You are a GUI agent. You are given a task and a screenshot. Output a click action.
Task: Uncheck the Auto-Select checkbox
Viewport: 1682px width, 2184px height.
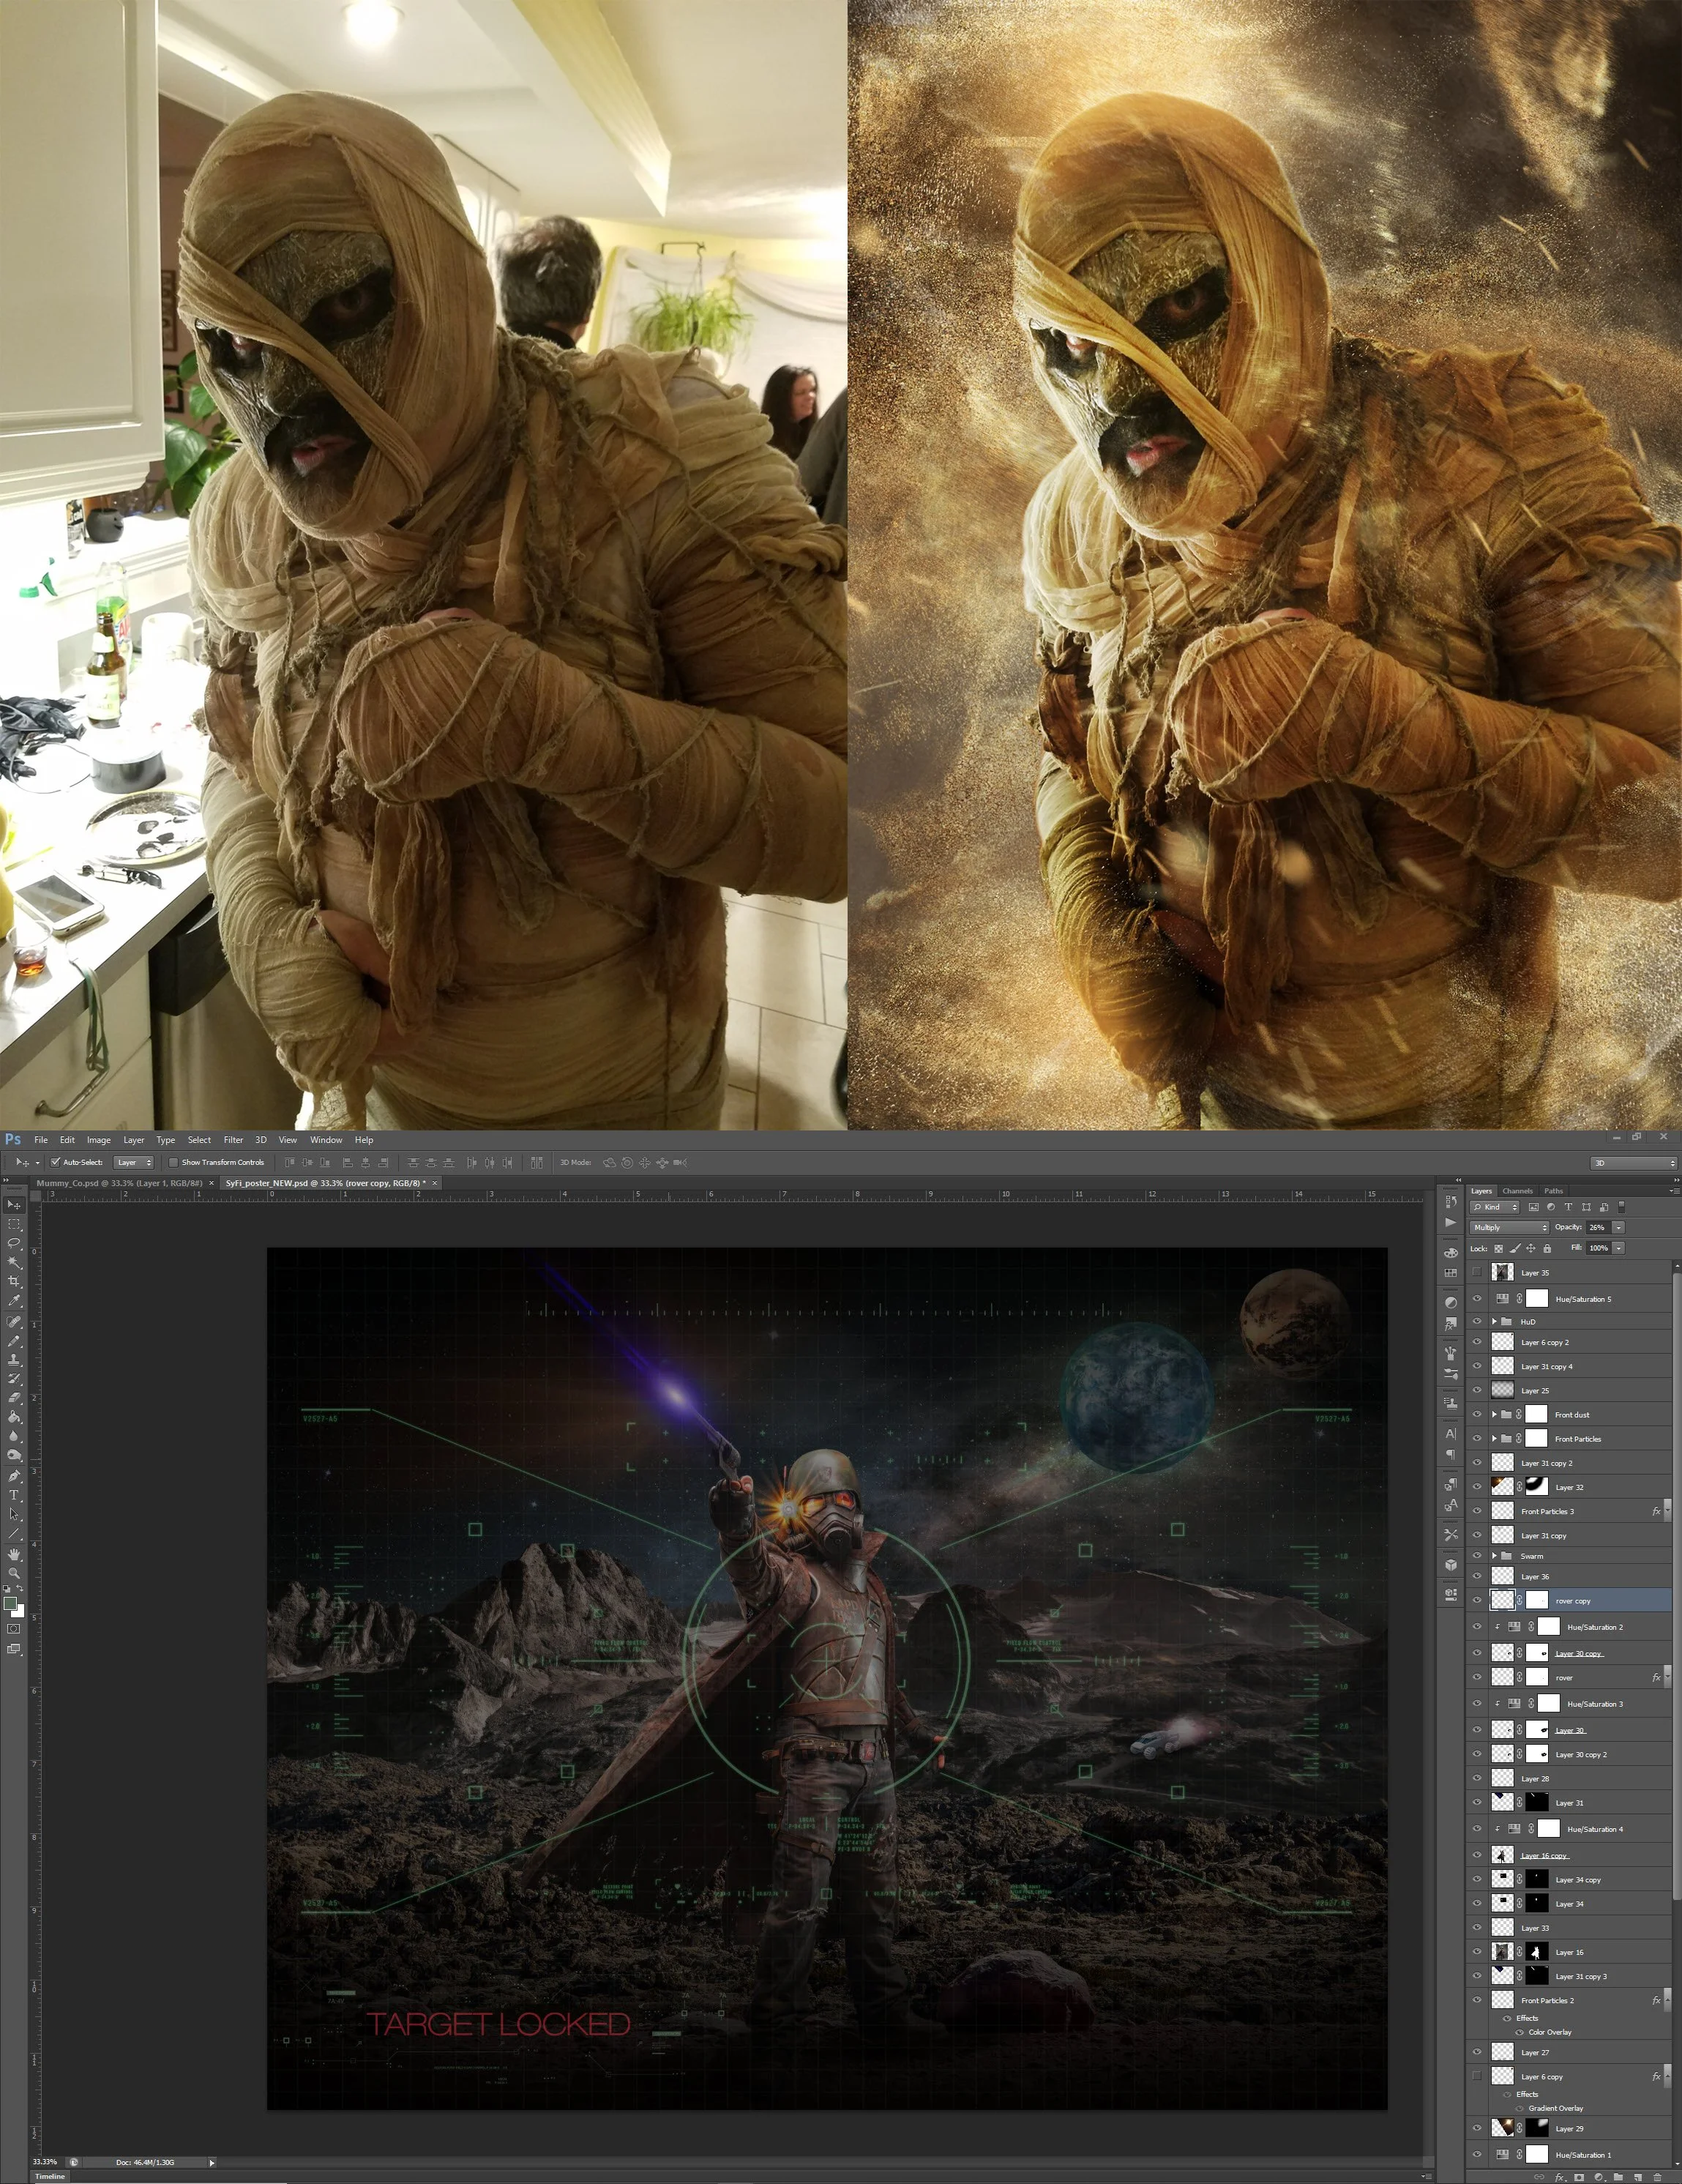click(x=56, y=1162)
